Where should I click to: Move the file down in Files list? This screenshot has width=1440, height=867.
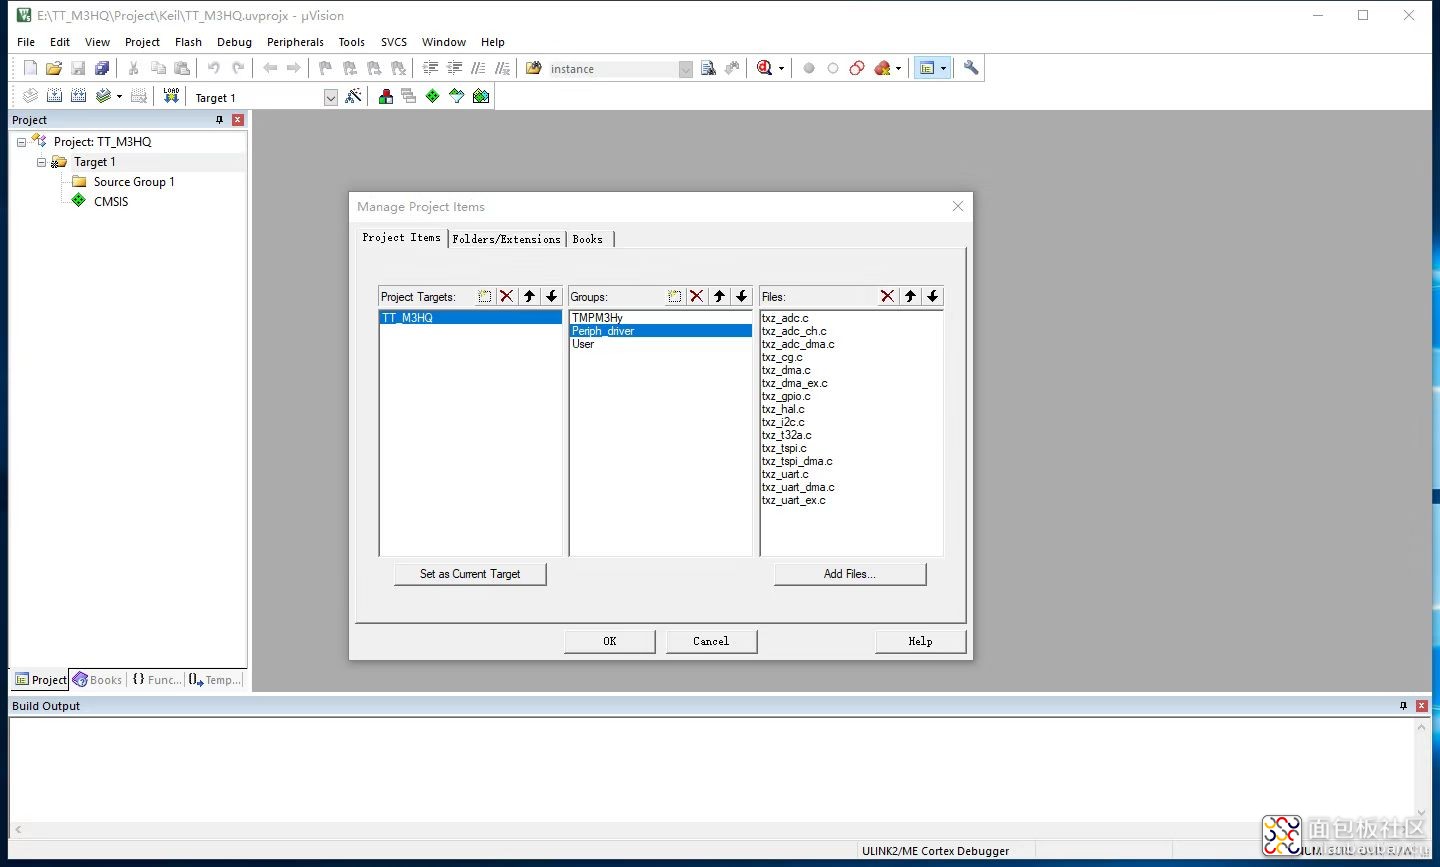pyautogui.click(x=932, y=296)
